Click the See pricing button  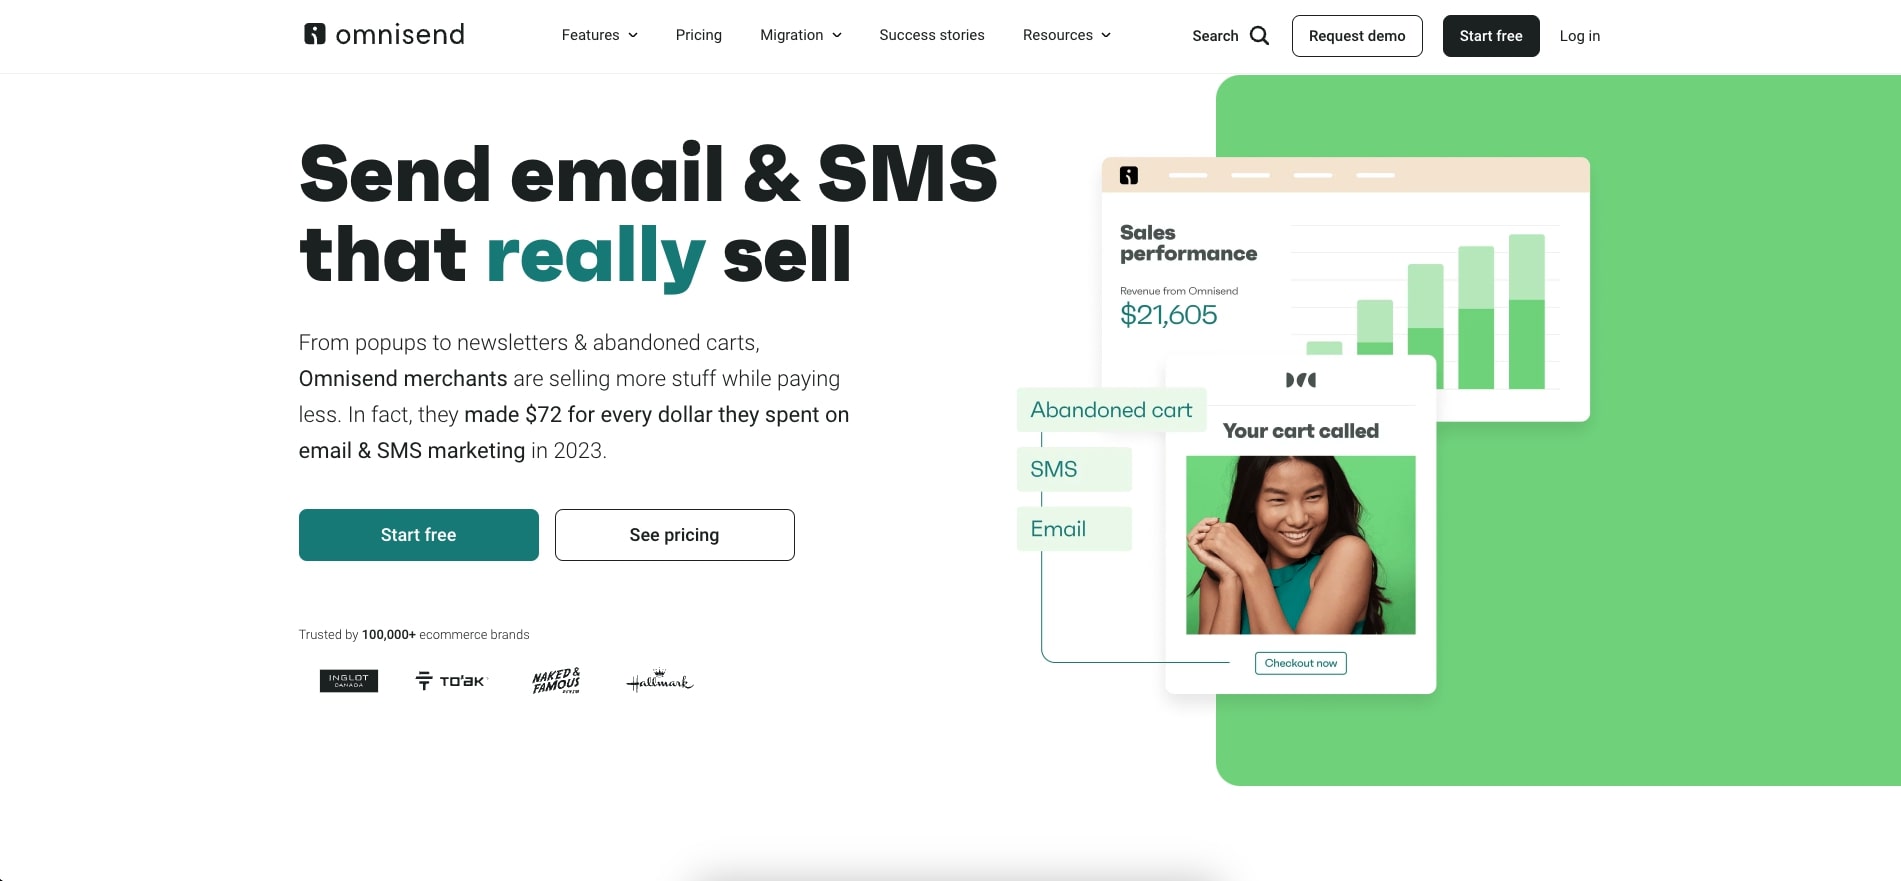pyautogui.click(x=675, y=535)
